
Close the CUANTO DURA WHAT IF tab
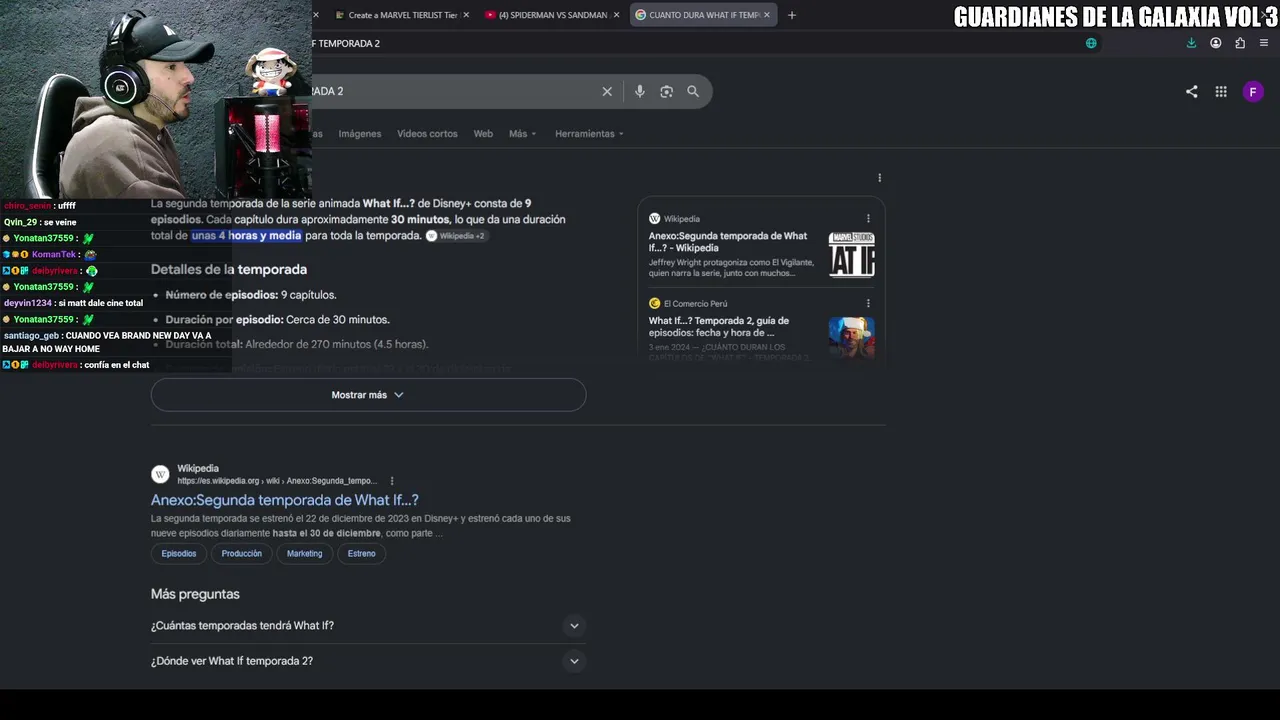coord(767,15)
